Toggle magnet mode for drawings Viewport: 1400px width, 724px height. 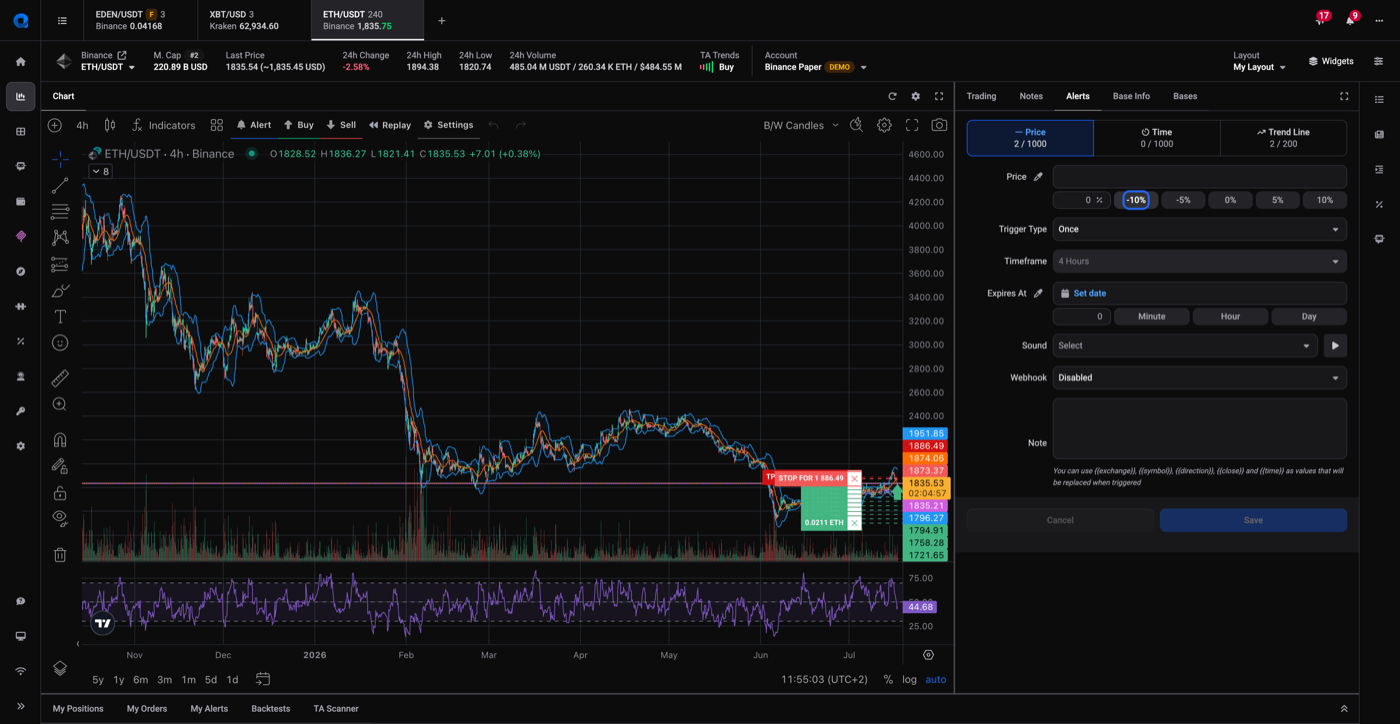(x=60, y=440)
